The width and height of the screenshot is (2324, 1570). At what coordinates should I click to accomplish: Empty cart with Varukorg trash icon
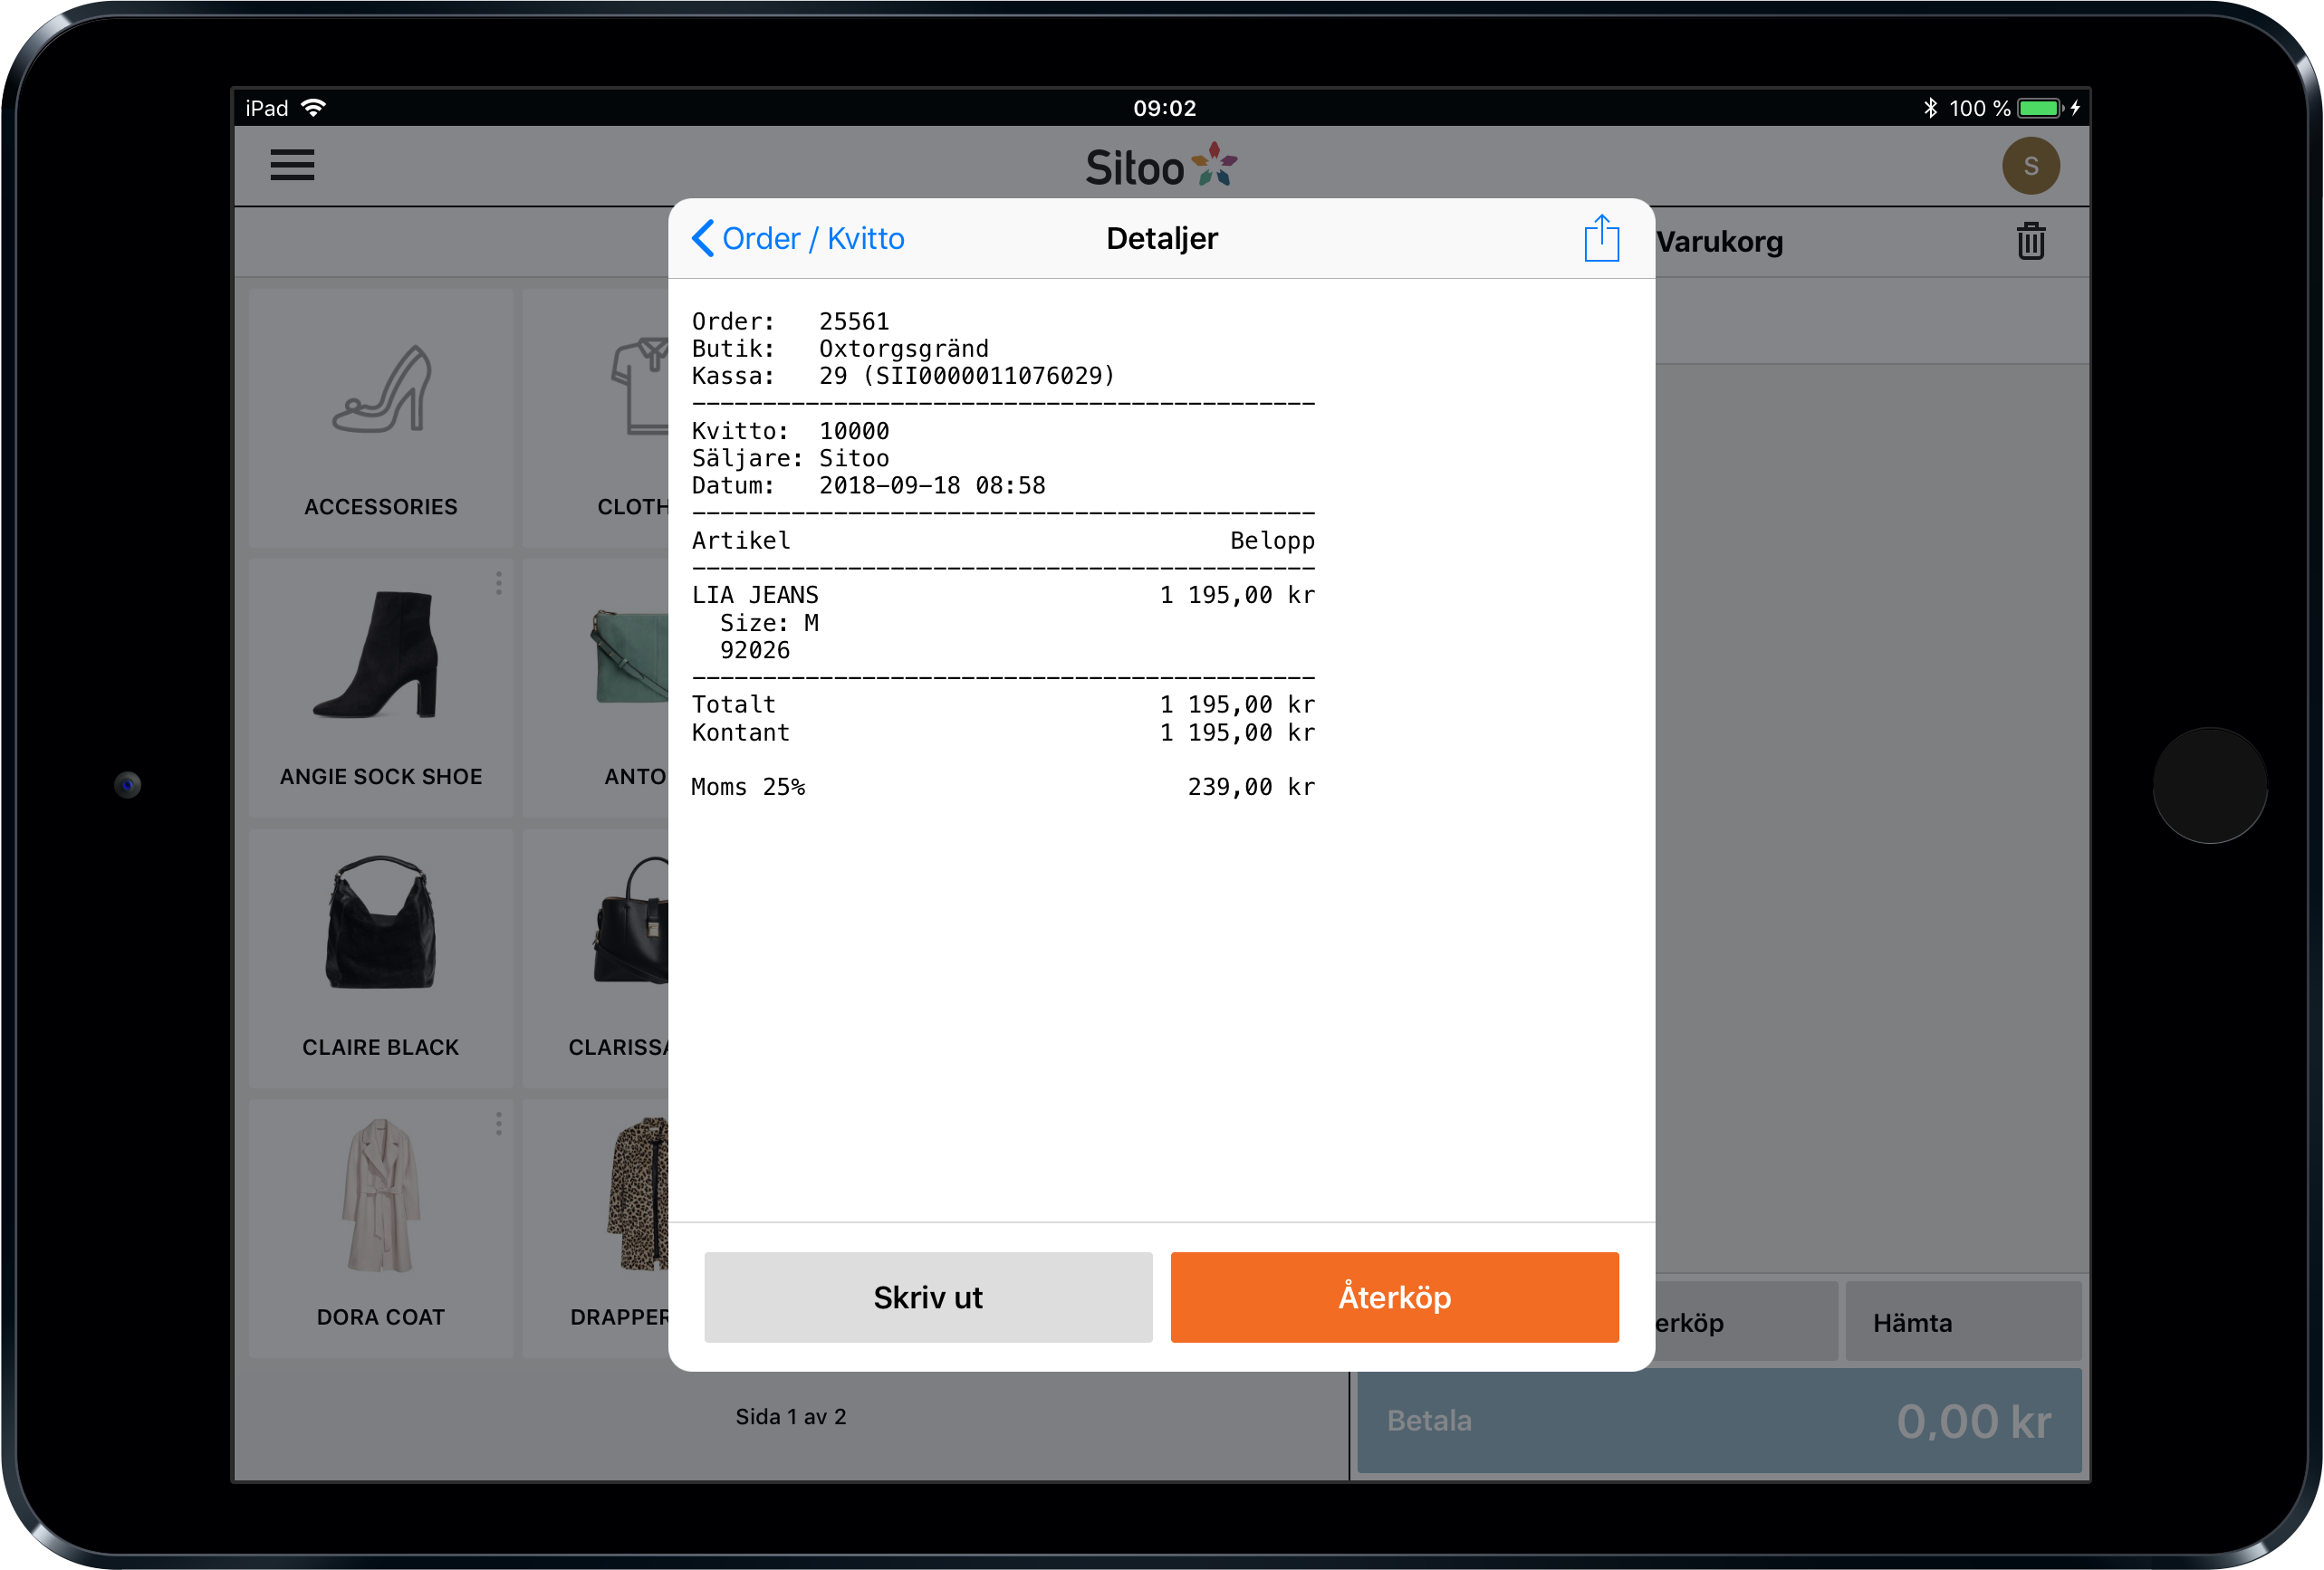pyautogui.click(x=2030, y=241)
